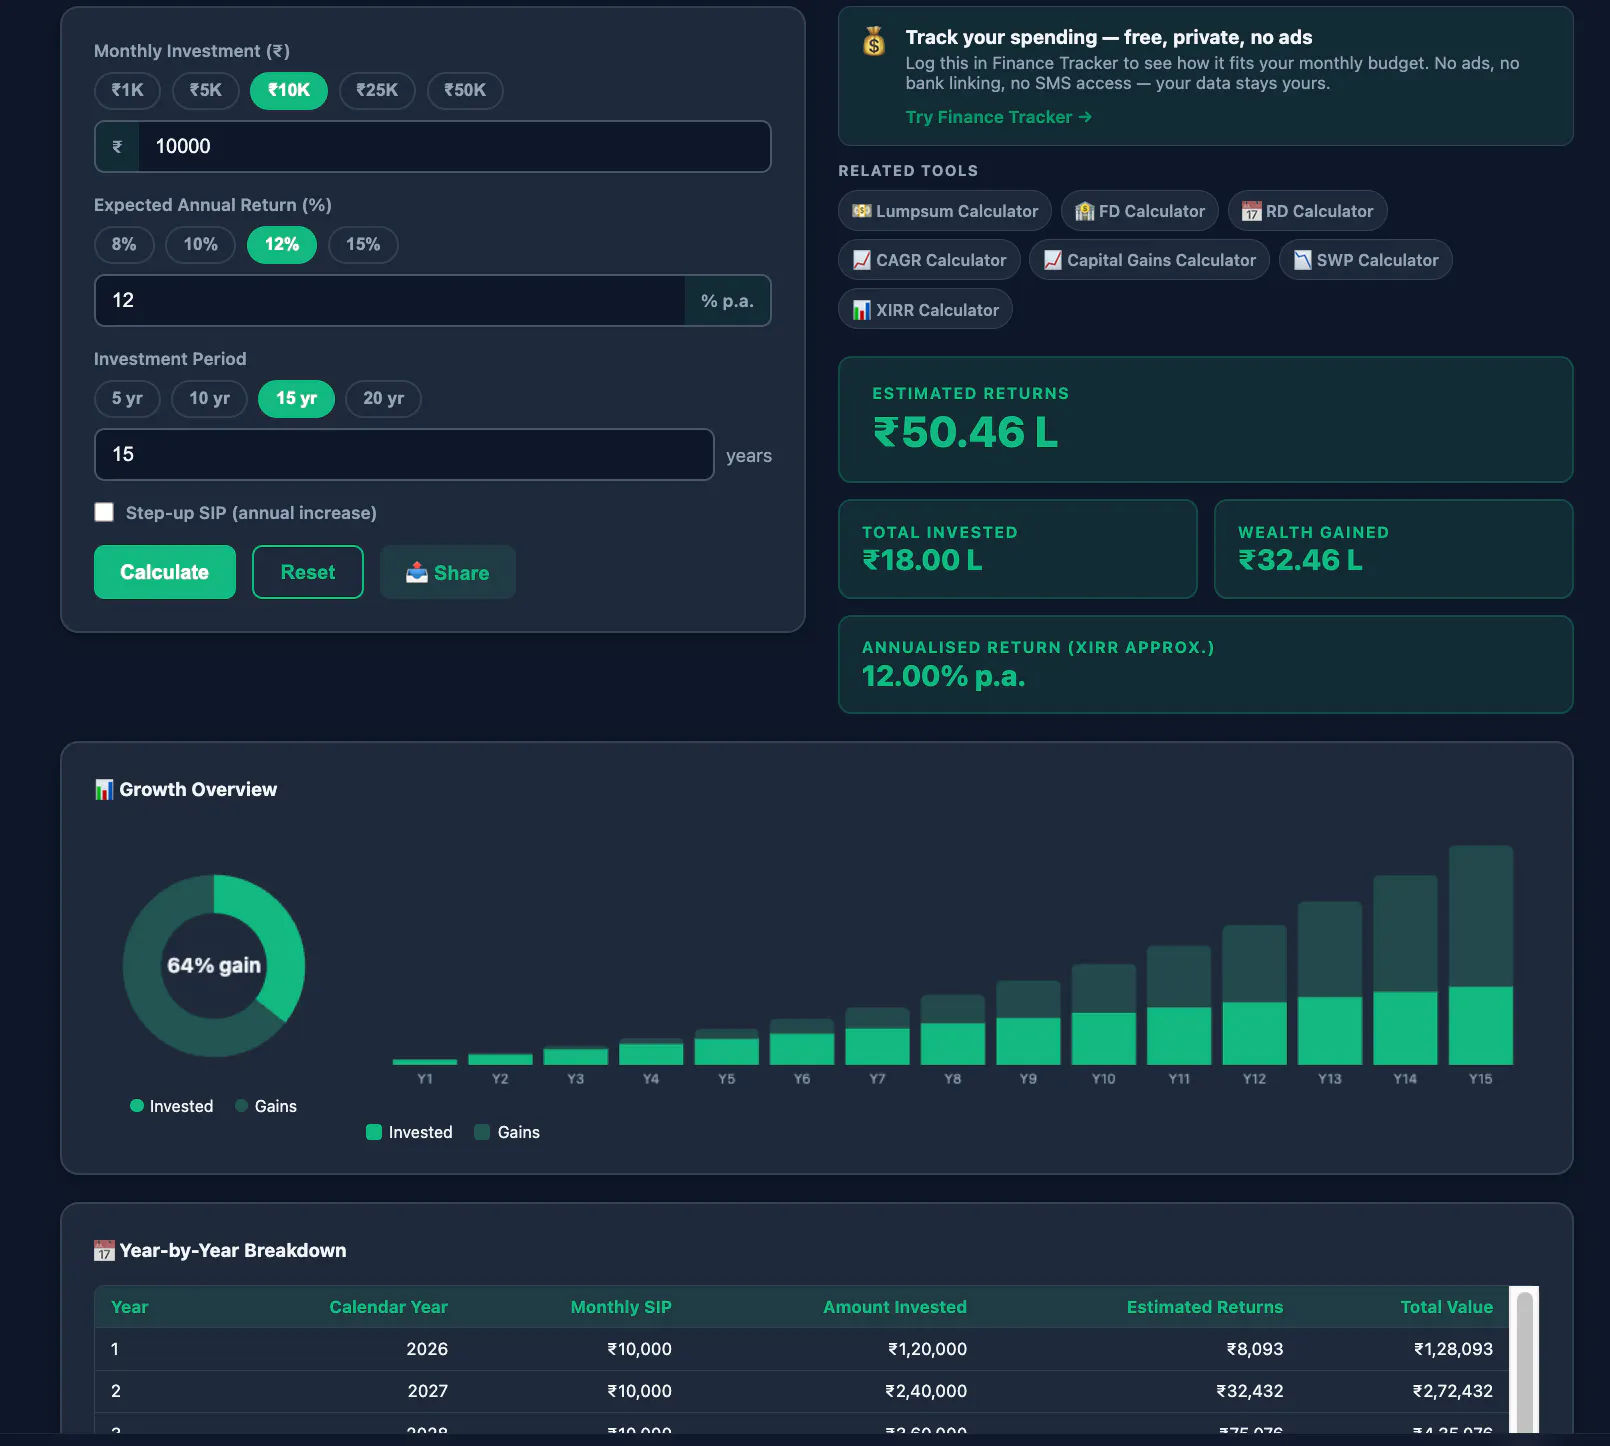Click the breakdown table scrollbar
The width and height of the screenshot is (1610, 1446).
[1525, 1360]
